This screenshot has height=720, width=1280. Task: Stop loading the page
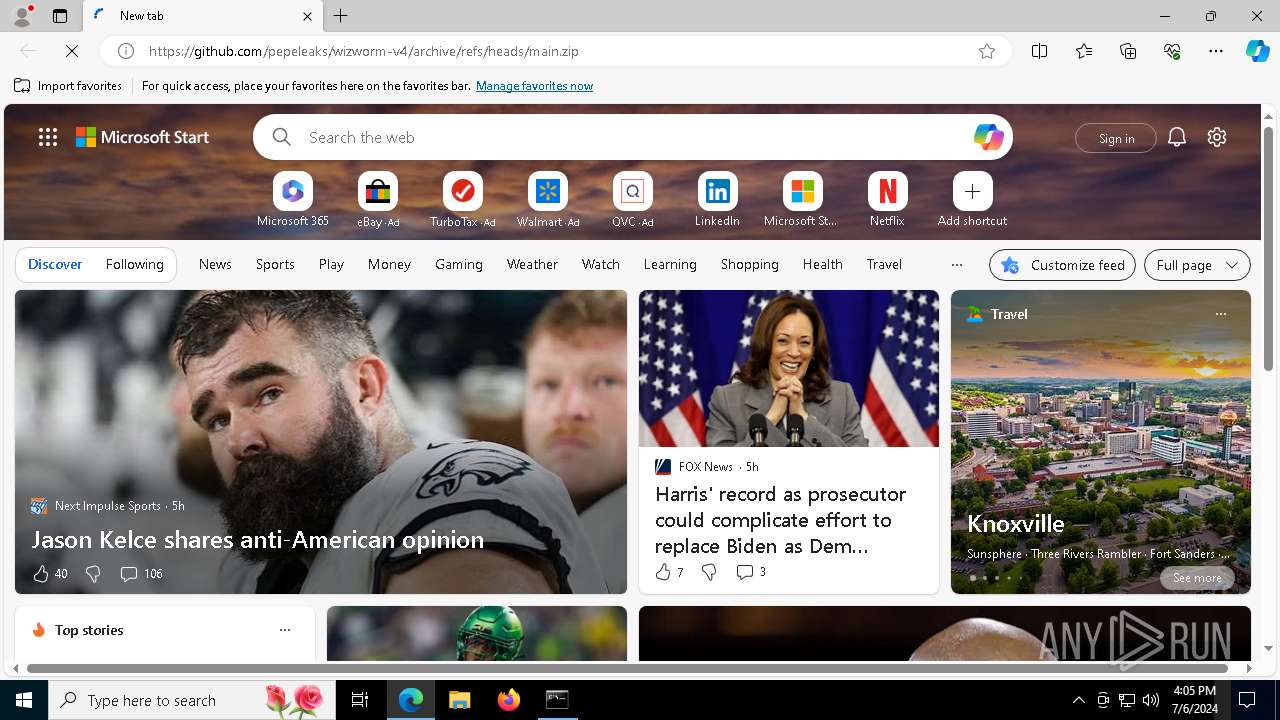tap(72, 51)
